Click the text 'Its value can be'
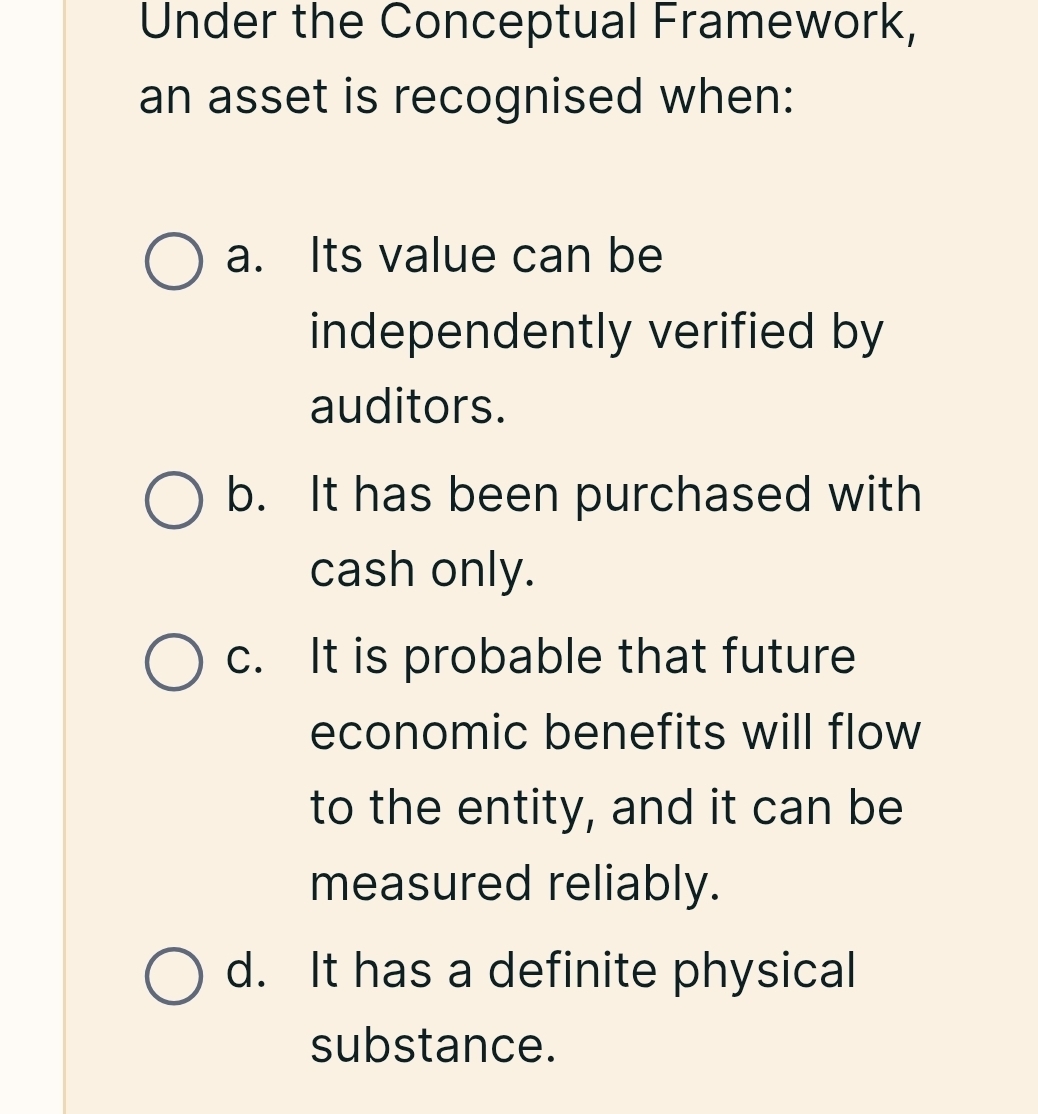Screen dimensions: 1038x1114 pos(486,256)
